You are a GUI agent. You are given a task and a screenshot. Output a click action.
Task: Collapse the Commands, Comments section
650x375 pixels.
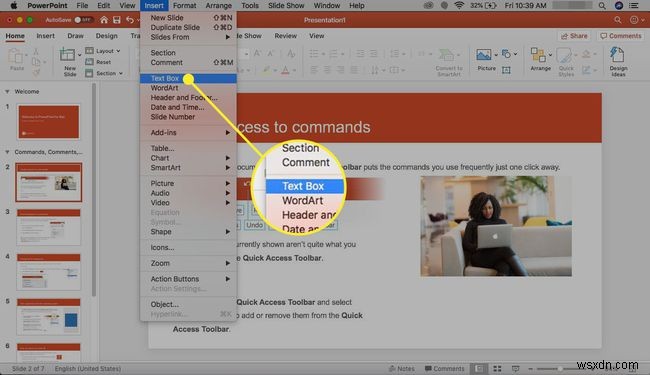tap(7, 152)
